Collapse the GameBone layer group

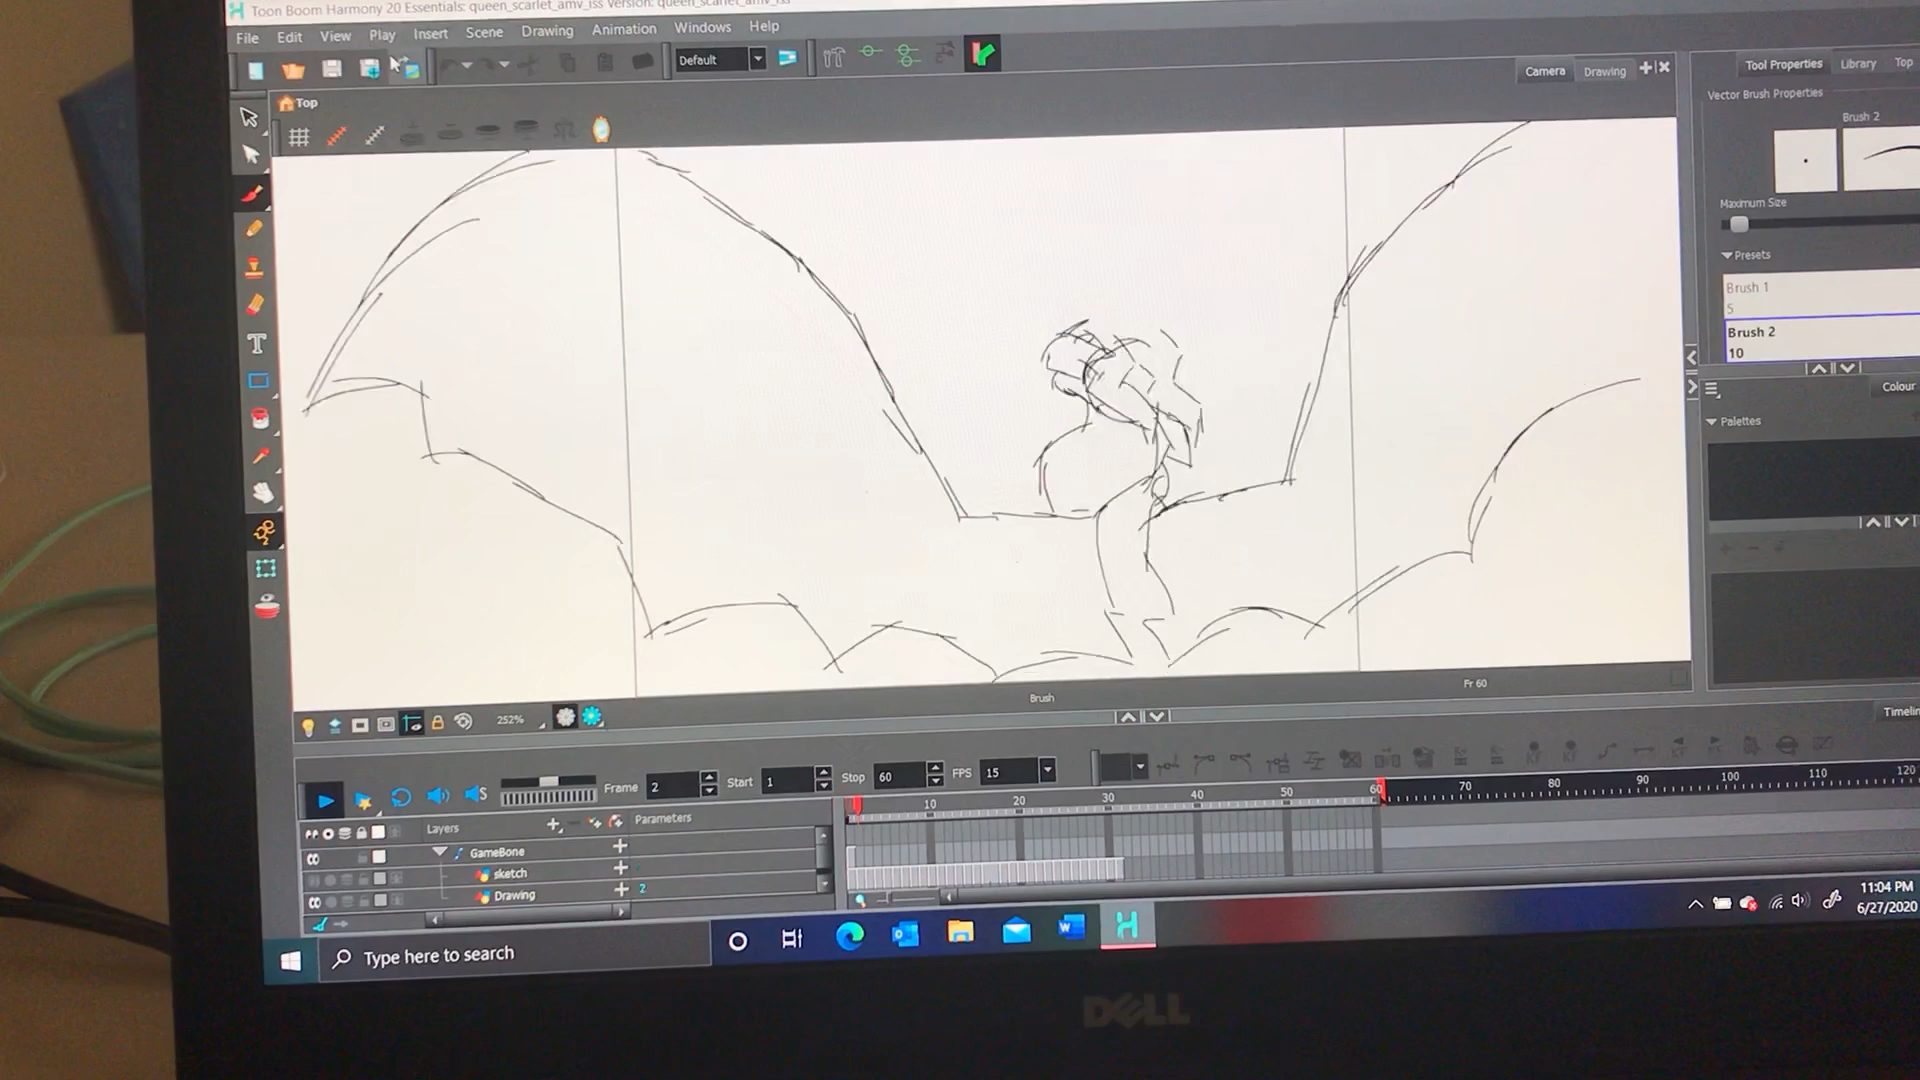click(439, 852)
